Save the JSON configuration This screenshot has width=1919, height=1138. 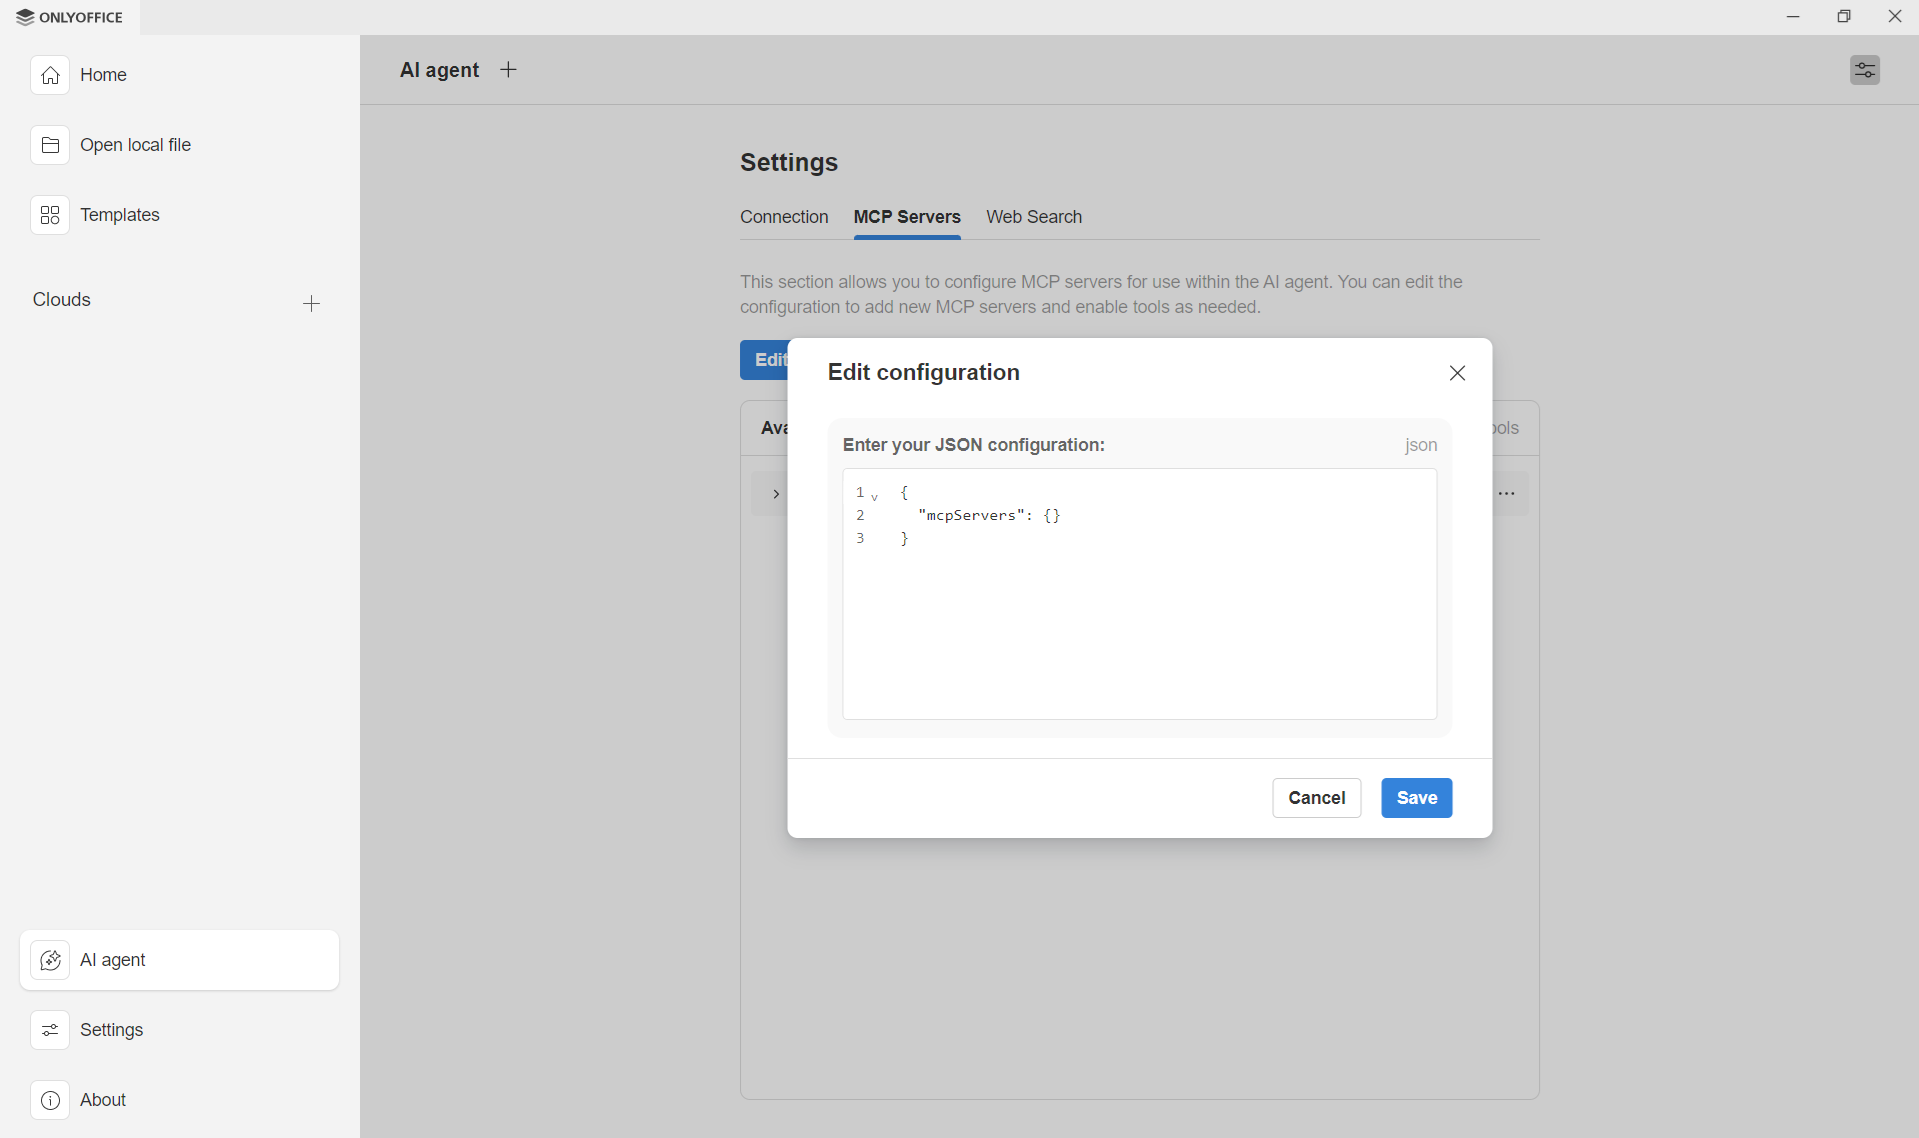[x=1415, y=798]
